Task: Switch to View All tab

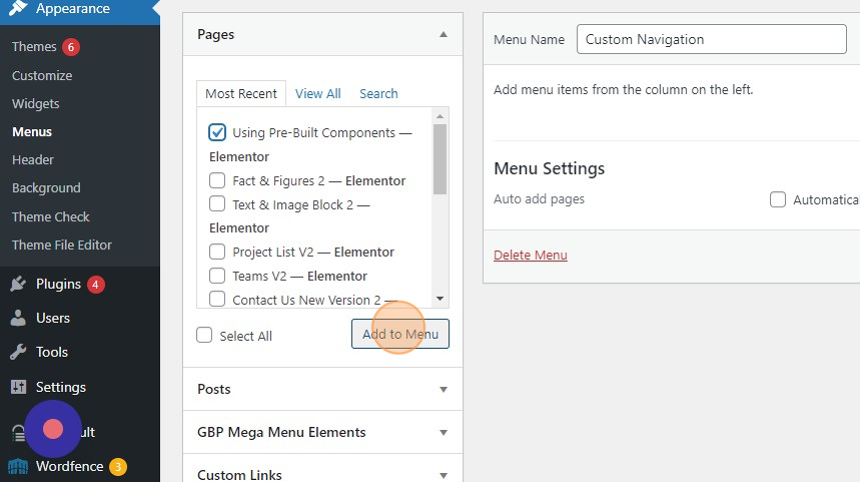Action: [318, 94]
